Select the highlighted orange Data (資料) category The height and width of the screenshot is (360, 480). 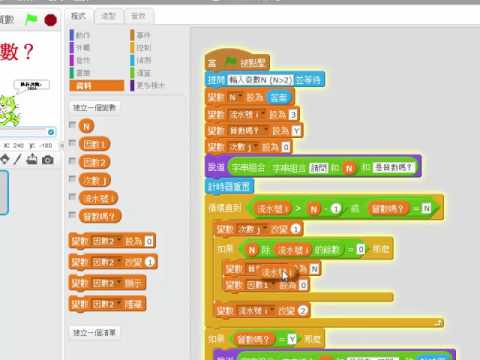pyautogui.click(x=97, y=86)
